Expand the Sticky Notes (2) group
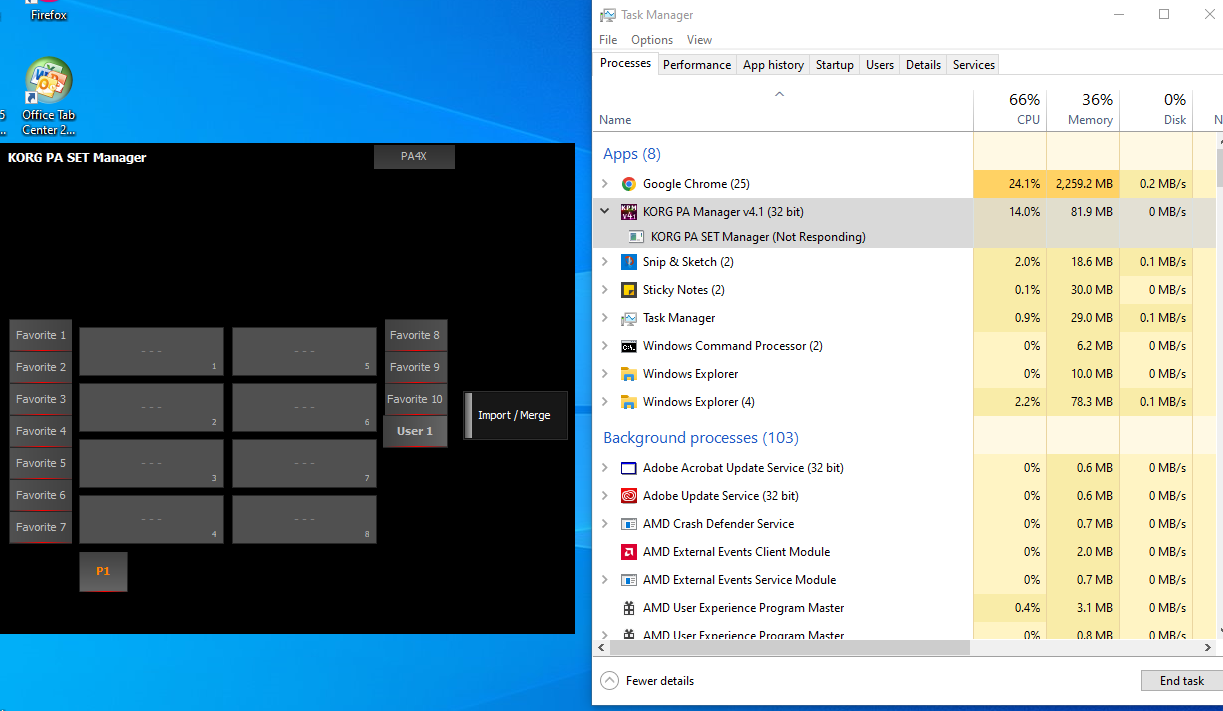The image size is (1223, 711). click(x=604, y=290)
